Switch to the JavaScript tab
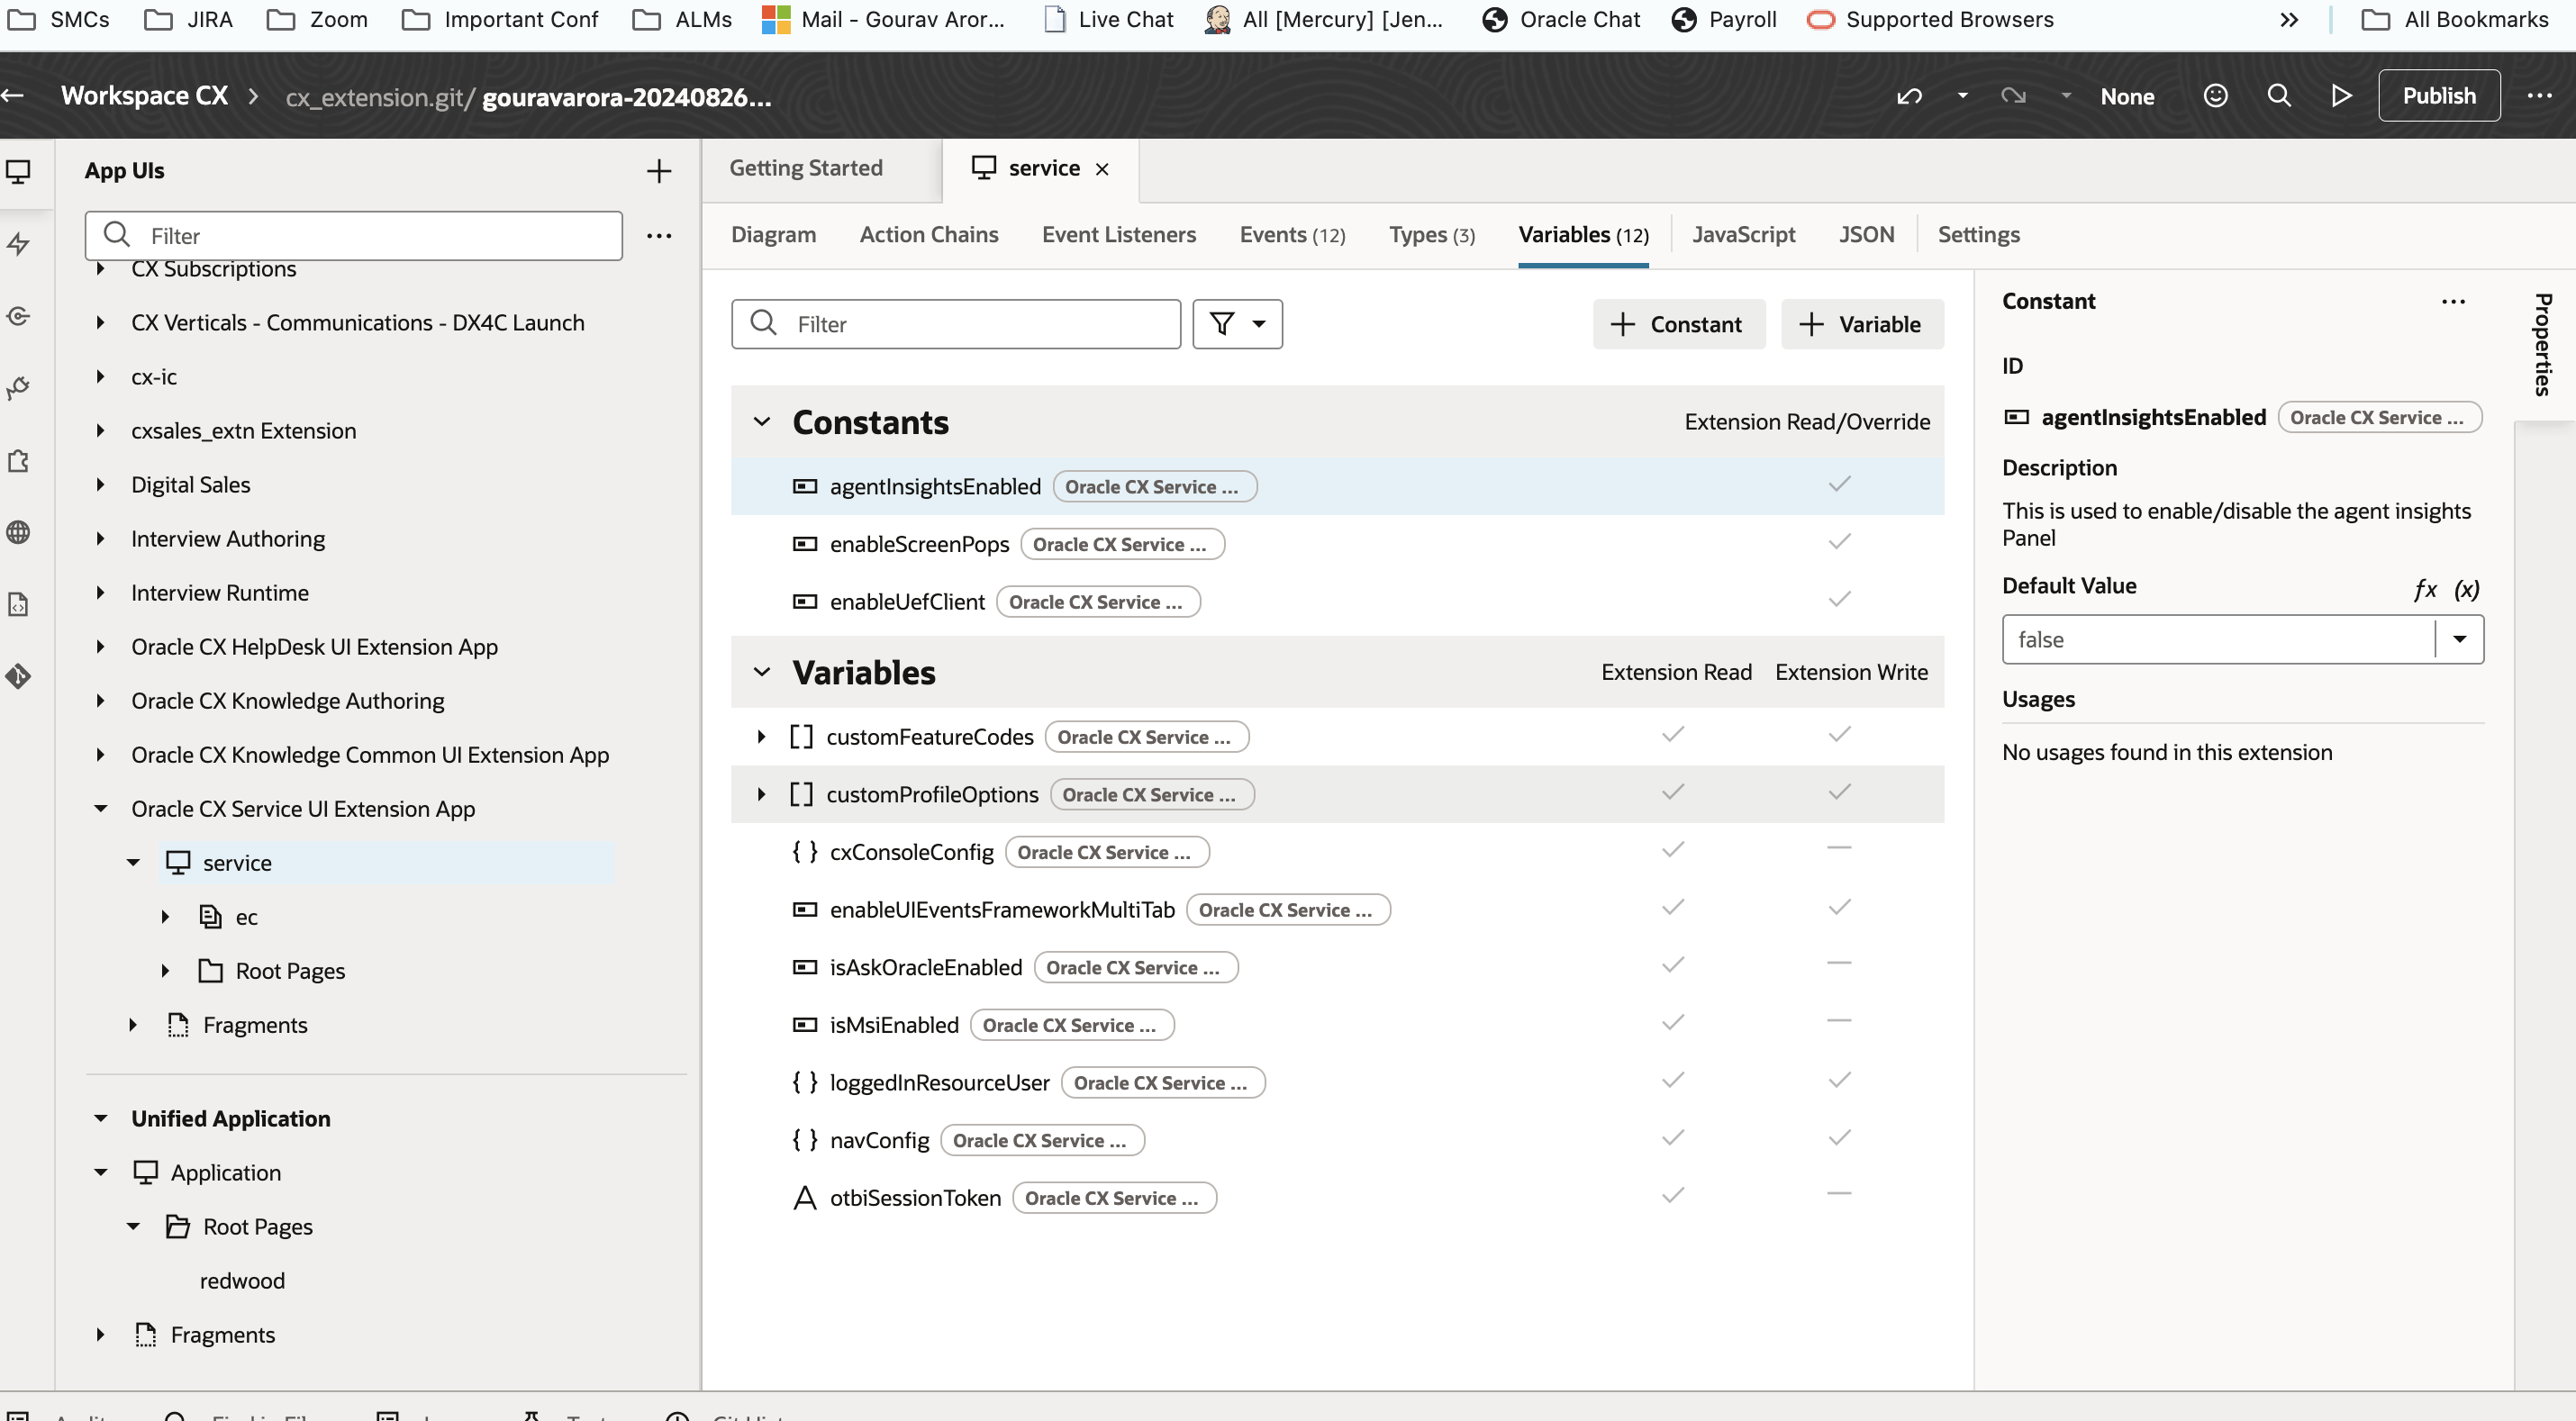 coord(1744,235)
